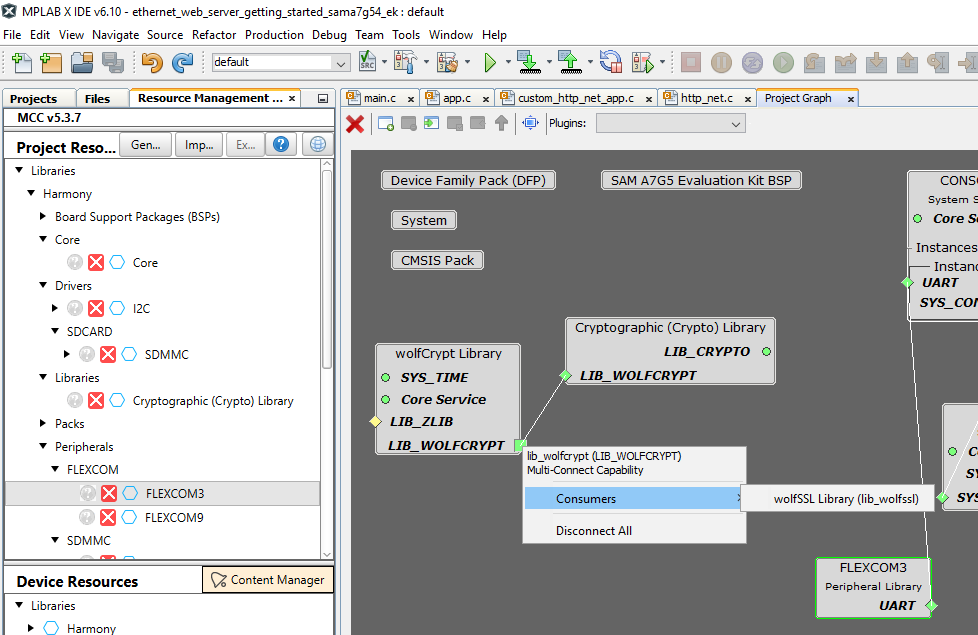Switch to the Projects tab

pyautogui.click(x=34, y=99)
